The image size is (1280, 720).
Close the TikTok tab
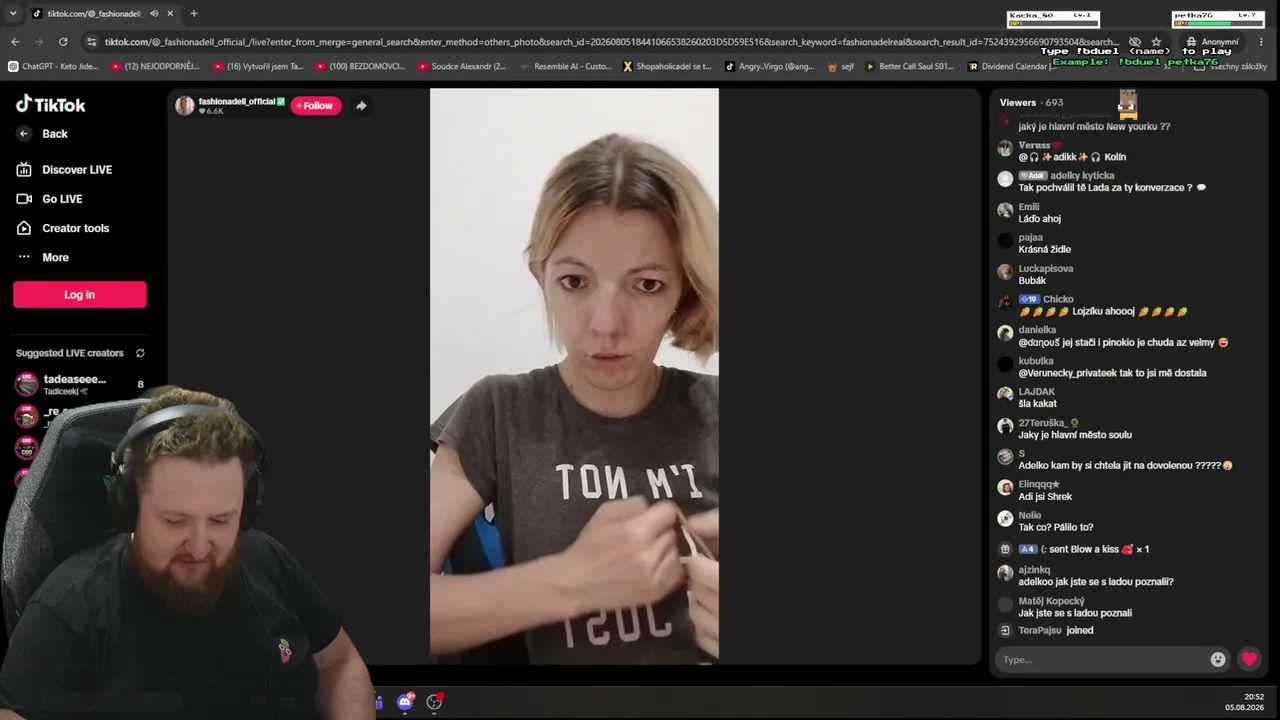(170, 14)
